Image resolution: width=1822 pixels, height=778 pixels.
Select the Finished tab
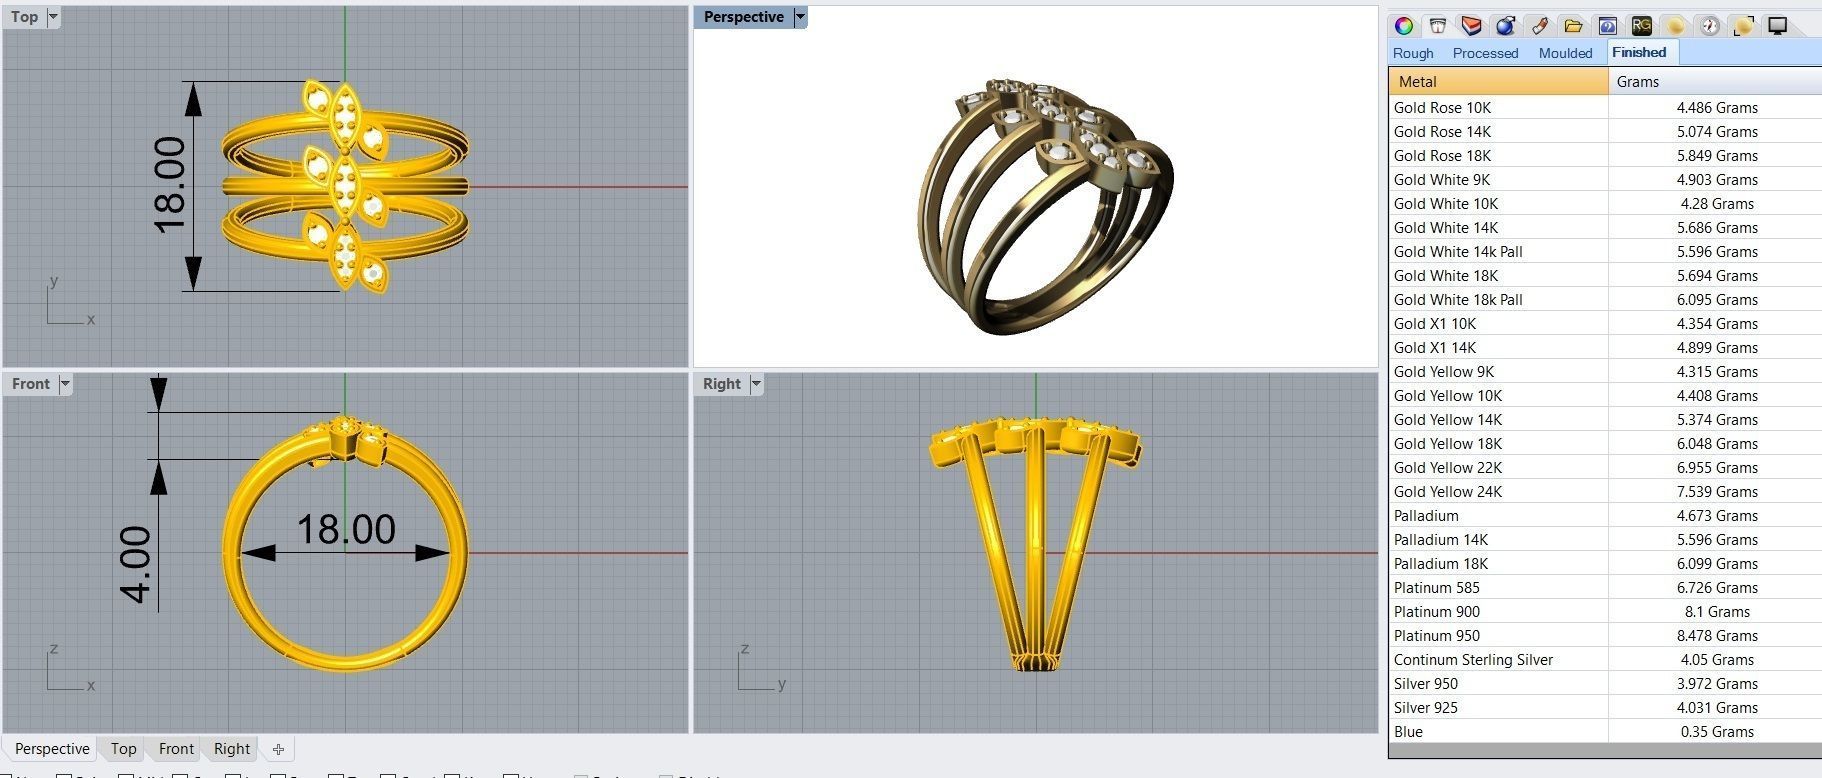coord(1639,52)
